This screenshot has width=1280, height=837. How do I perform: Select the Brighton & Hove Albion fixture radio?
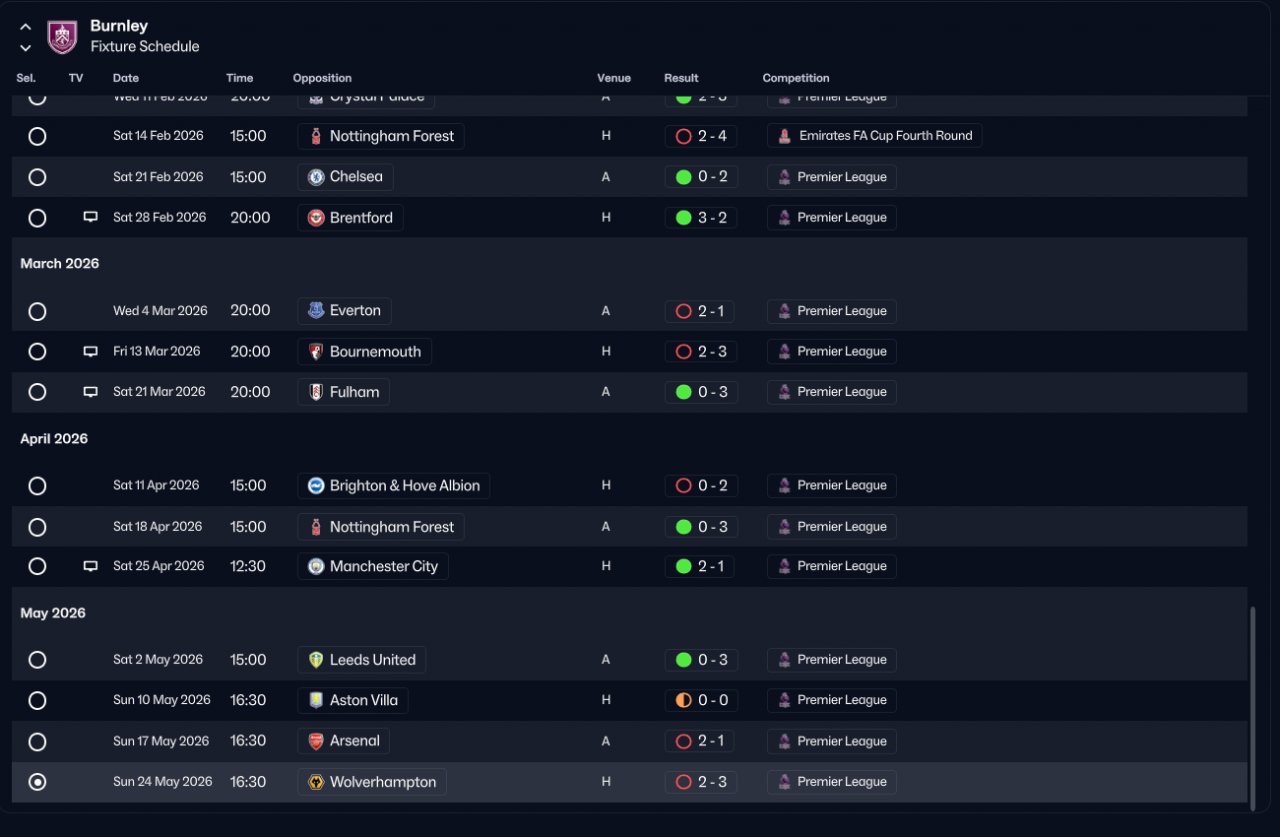tap(37, 486)
